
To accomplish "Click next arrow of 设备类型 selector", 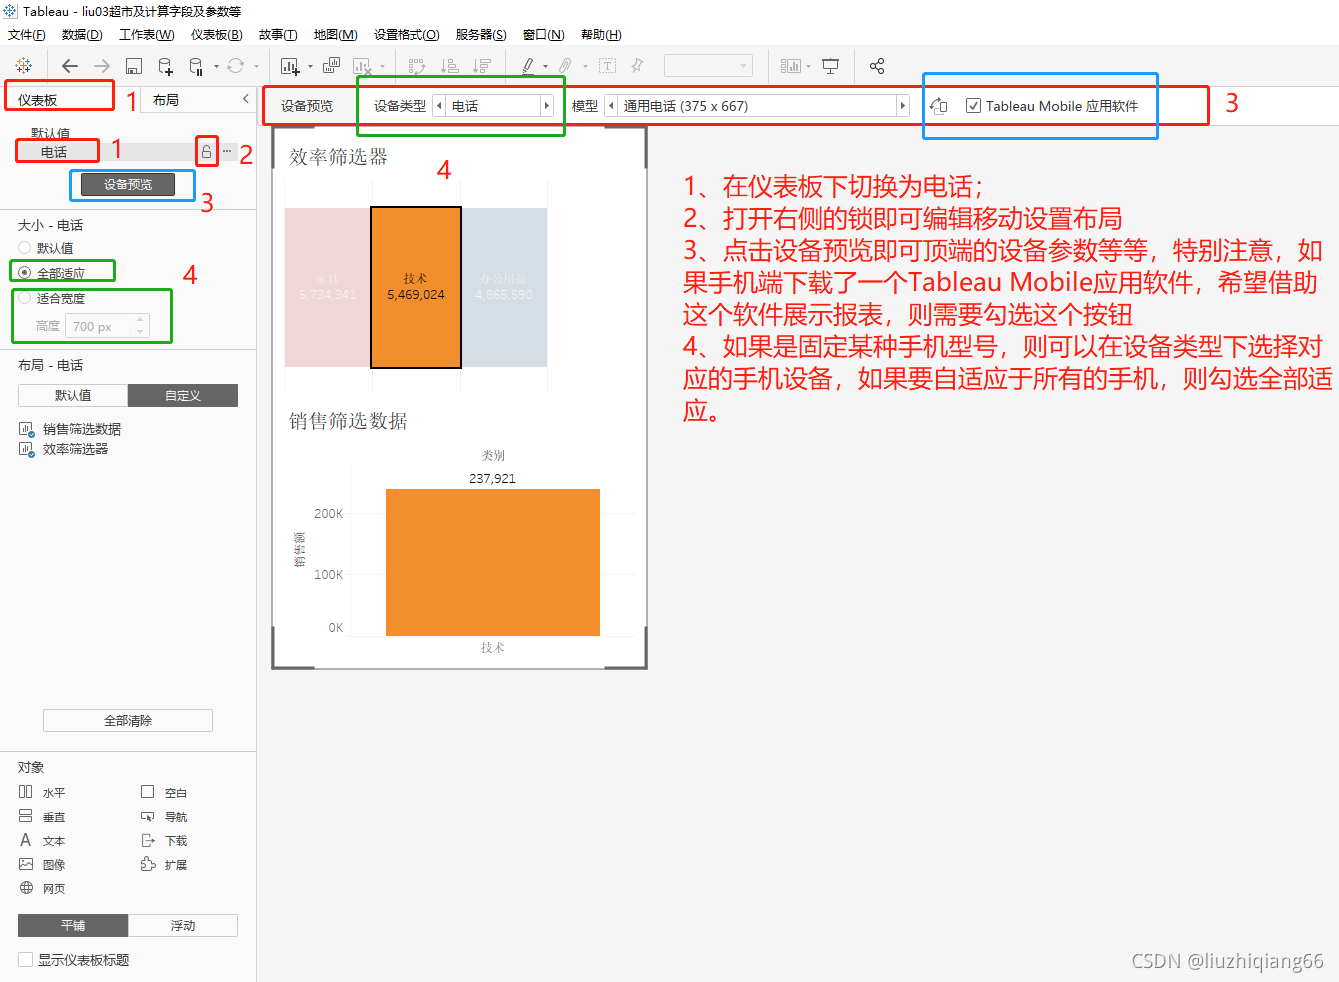I will click(546, 106).
